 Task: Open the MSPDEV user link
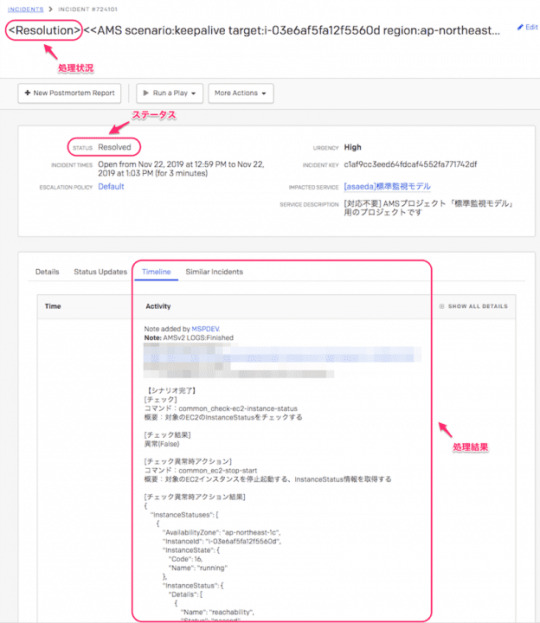point(205,329)
